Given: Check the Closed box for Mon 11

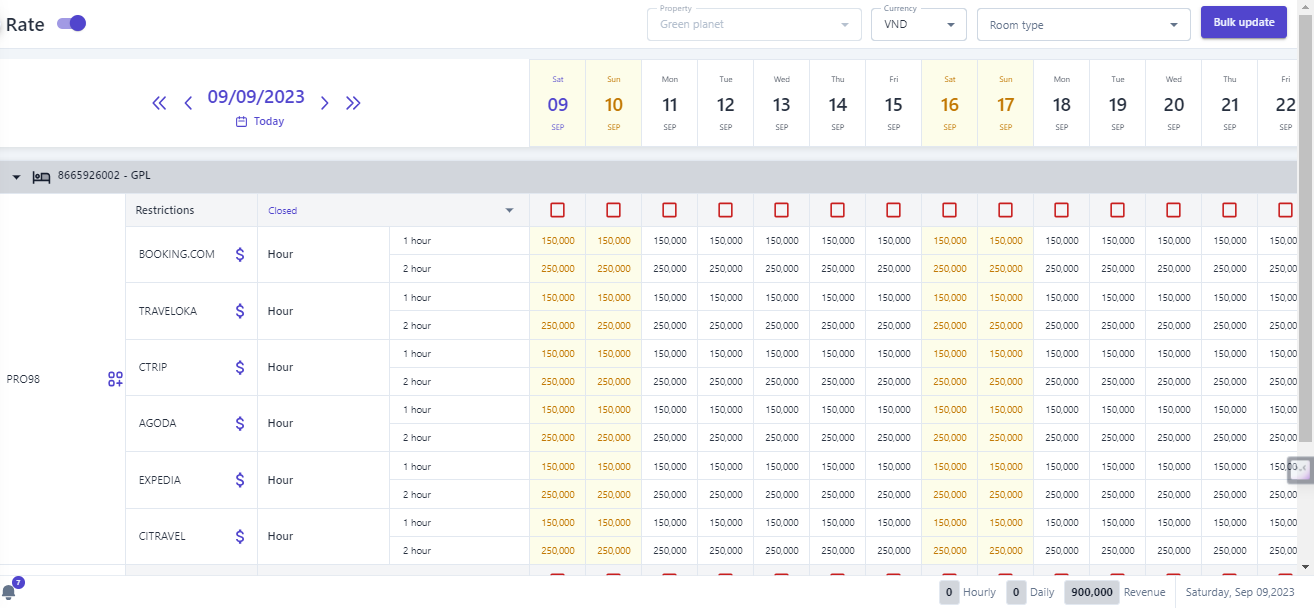Looking at the screenshot, I should pyautogui.click(x=670, y=210).
